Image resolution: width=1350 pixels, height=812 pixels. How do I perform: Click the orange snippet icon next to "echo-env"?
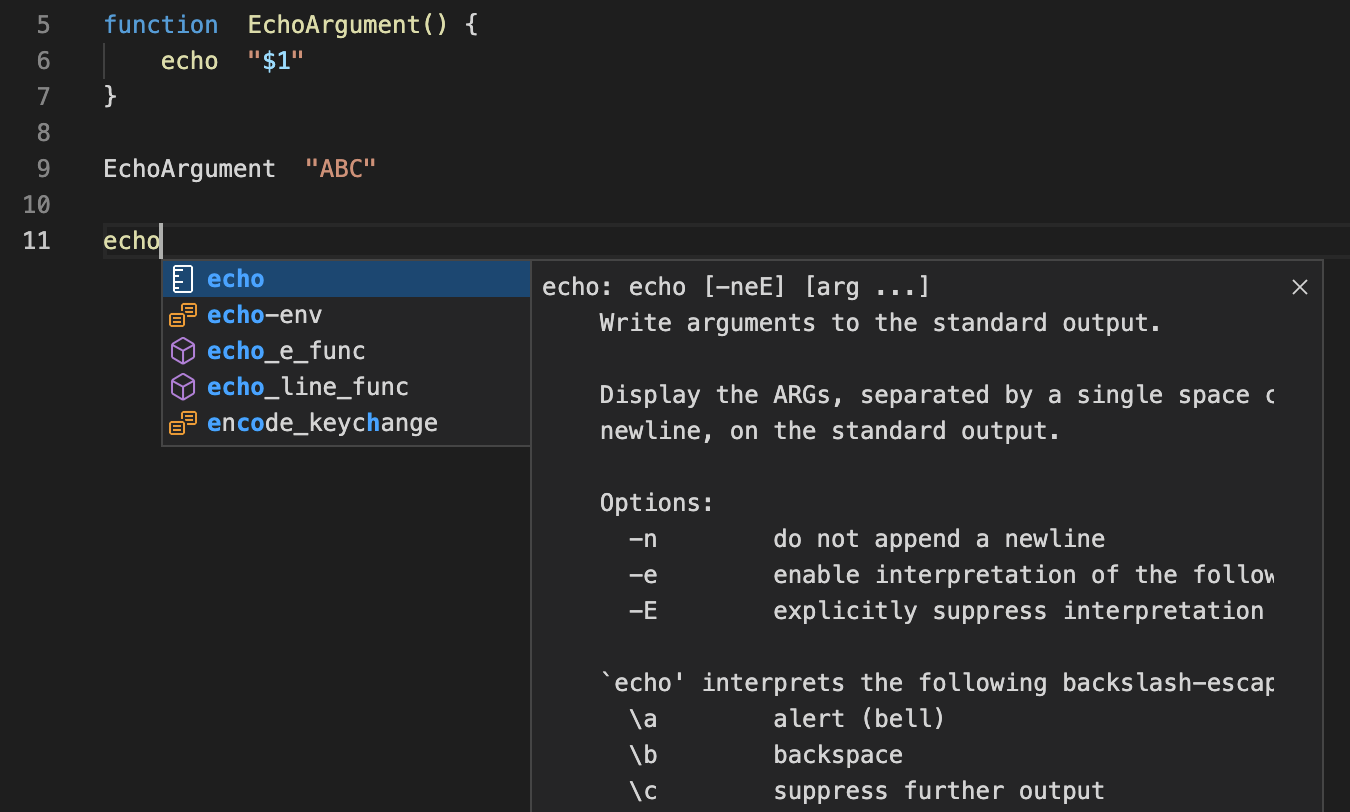(x=182, y=314)
